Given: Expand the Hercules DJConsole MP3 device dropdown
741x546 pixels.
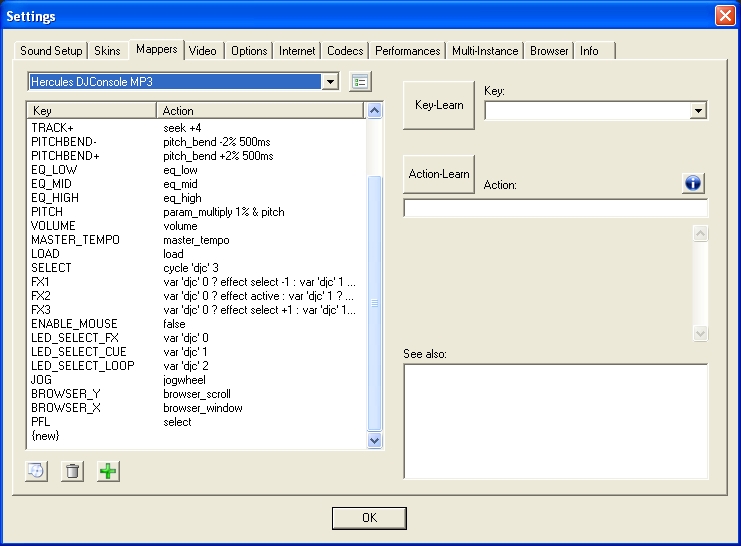Looking at the screenshot, I should 330,81.
